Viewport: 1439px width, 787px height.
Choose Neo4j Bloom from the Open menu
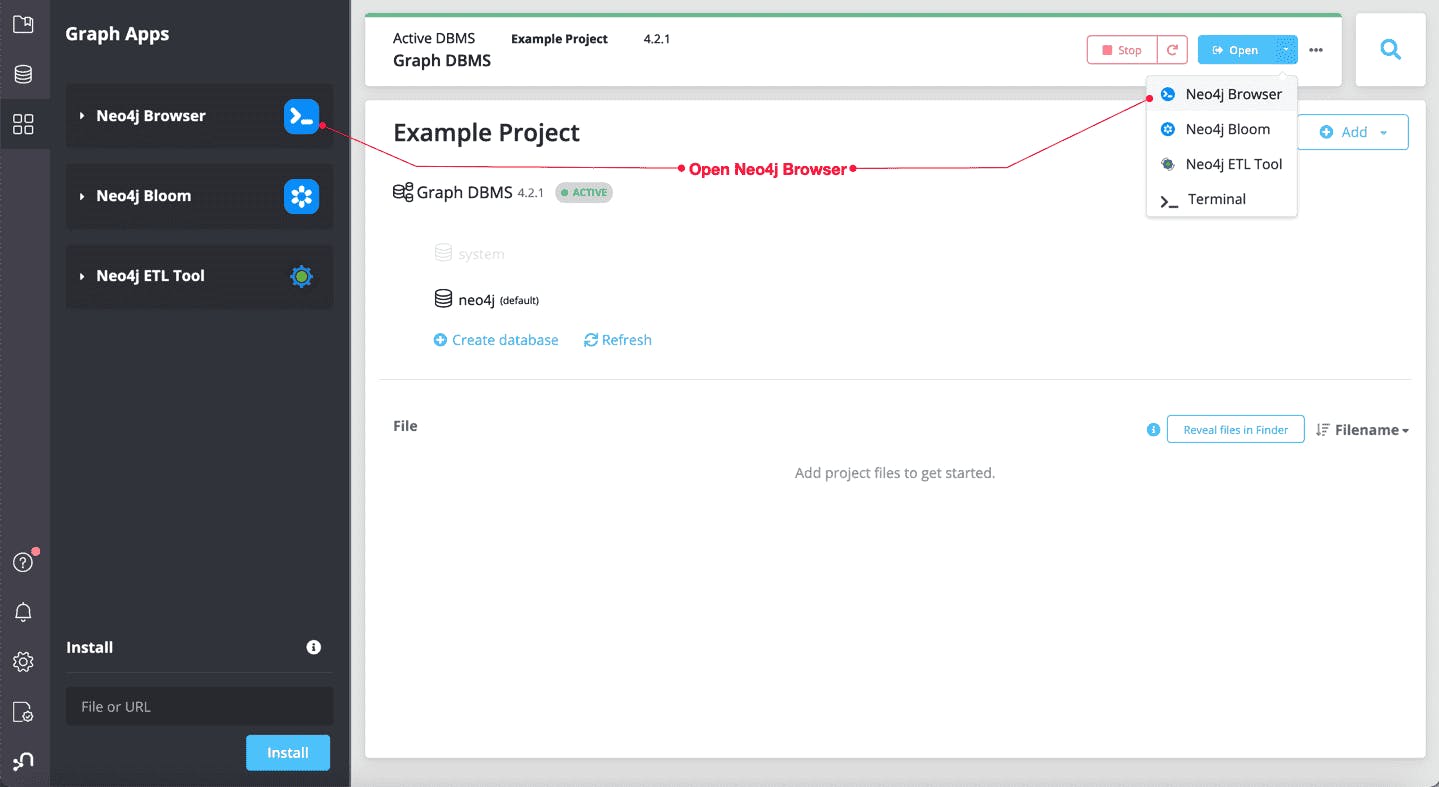point(1222,129)
